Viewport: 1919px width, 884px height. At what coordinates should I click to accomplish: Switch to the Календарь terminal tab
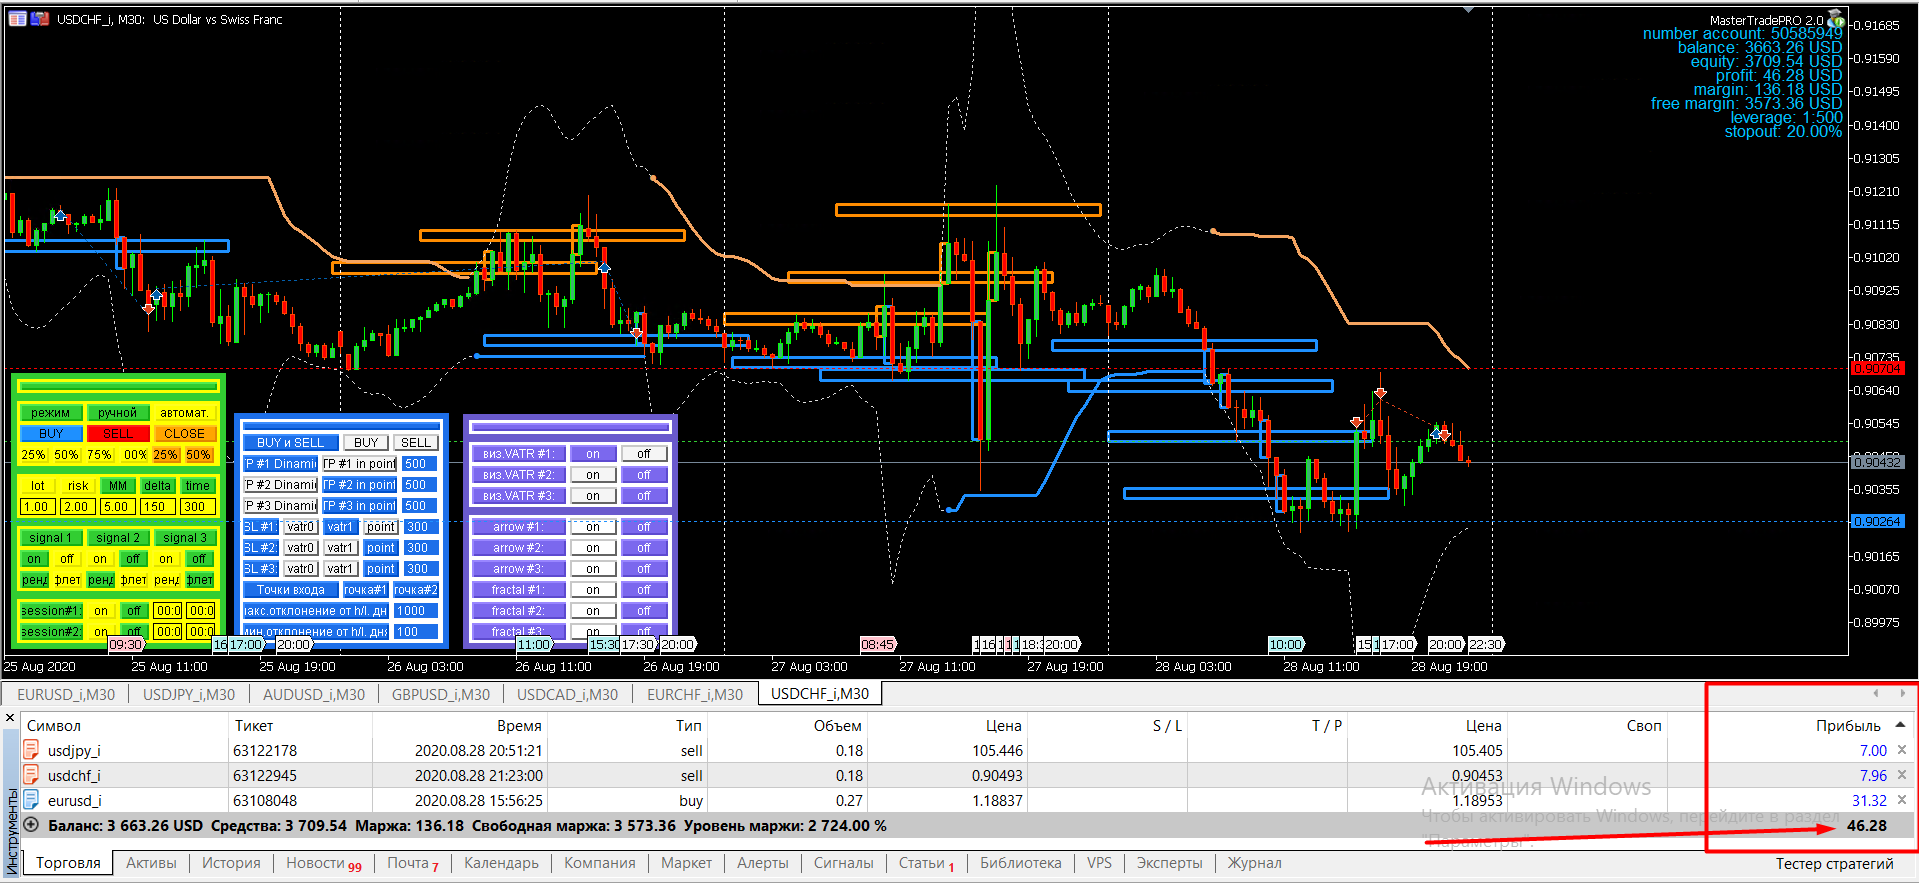coord(501,863)
